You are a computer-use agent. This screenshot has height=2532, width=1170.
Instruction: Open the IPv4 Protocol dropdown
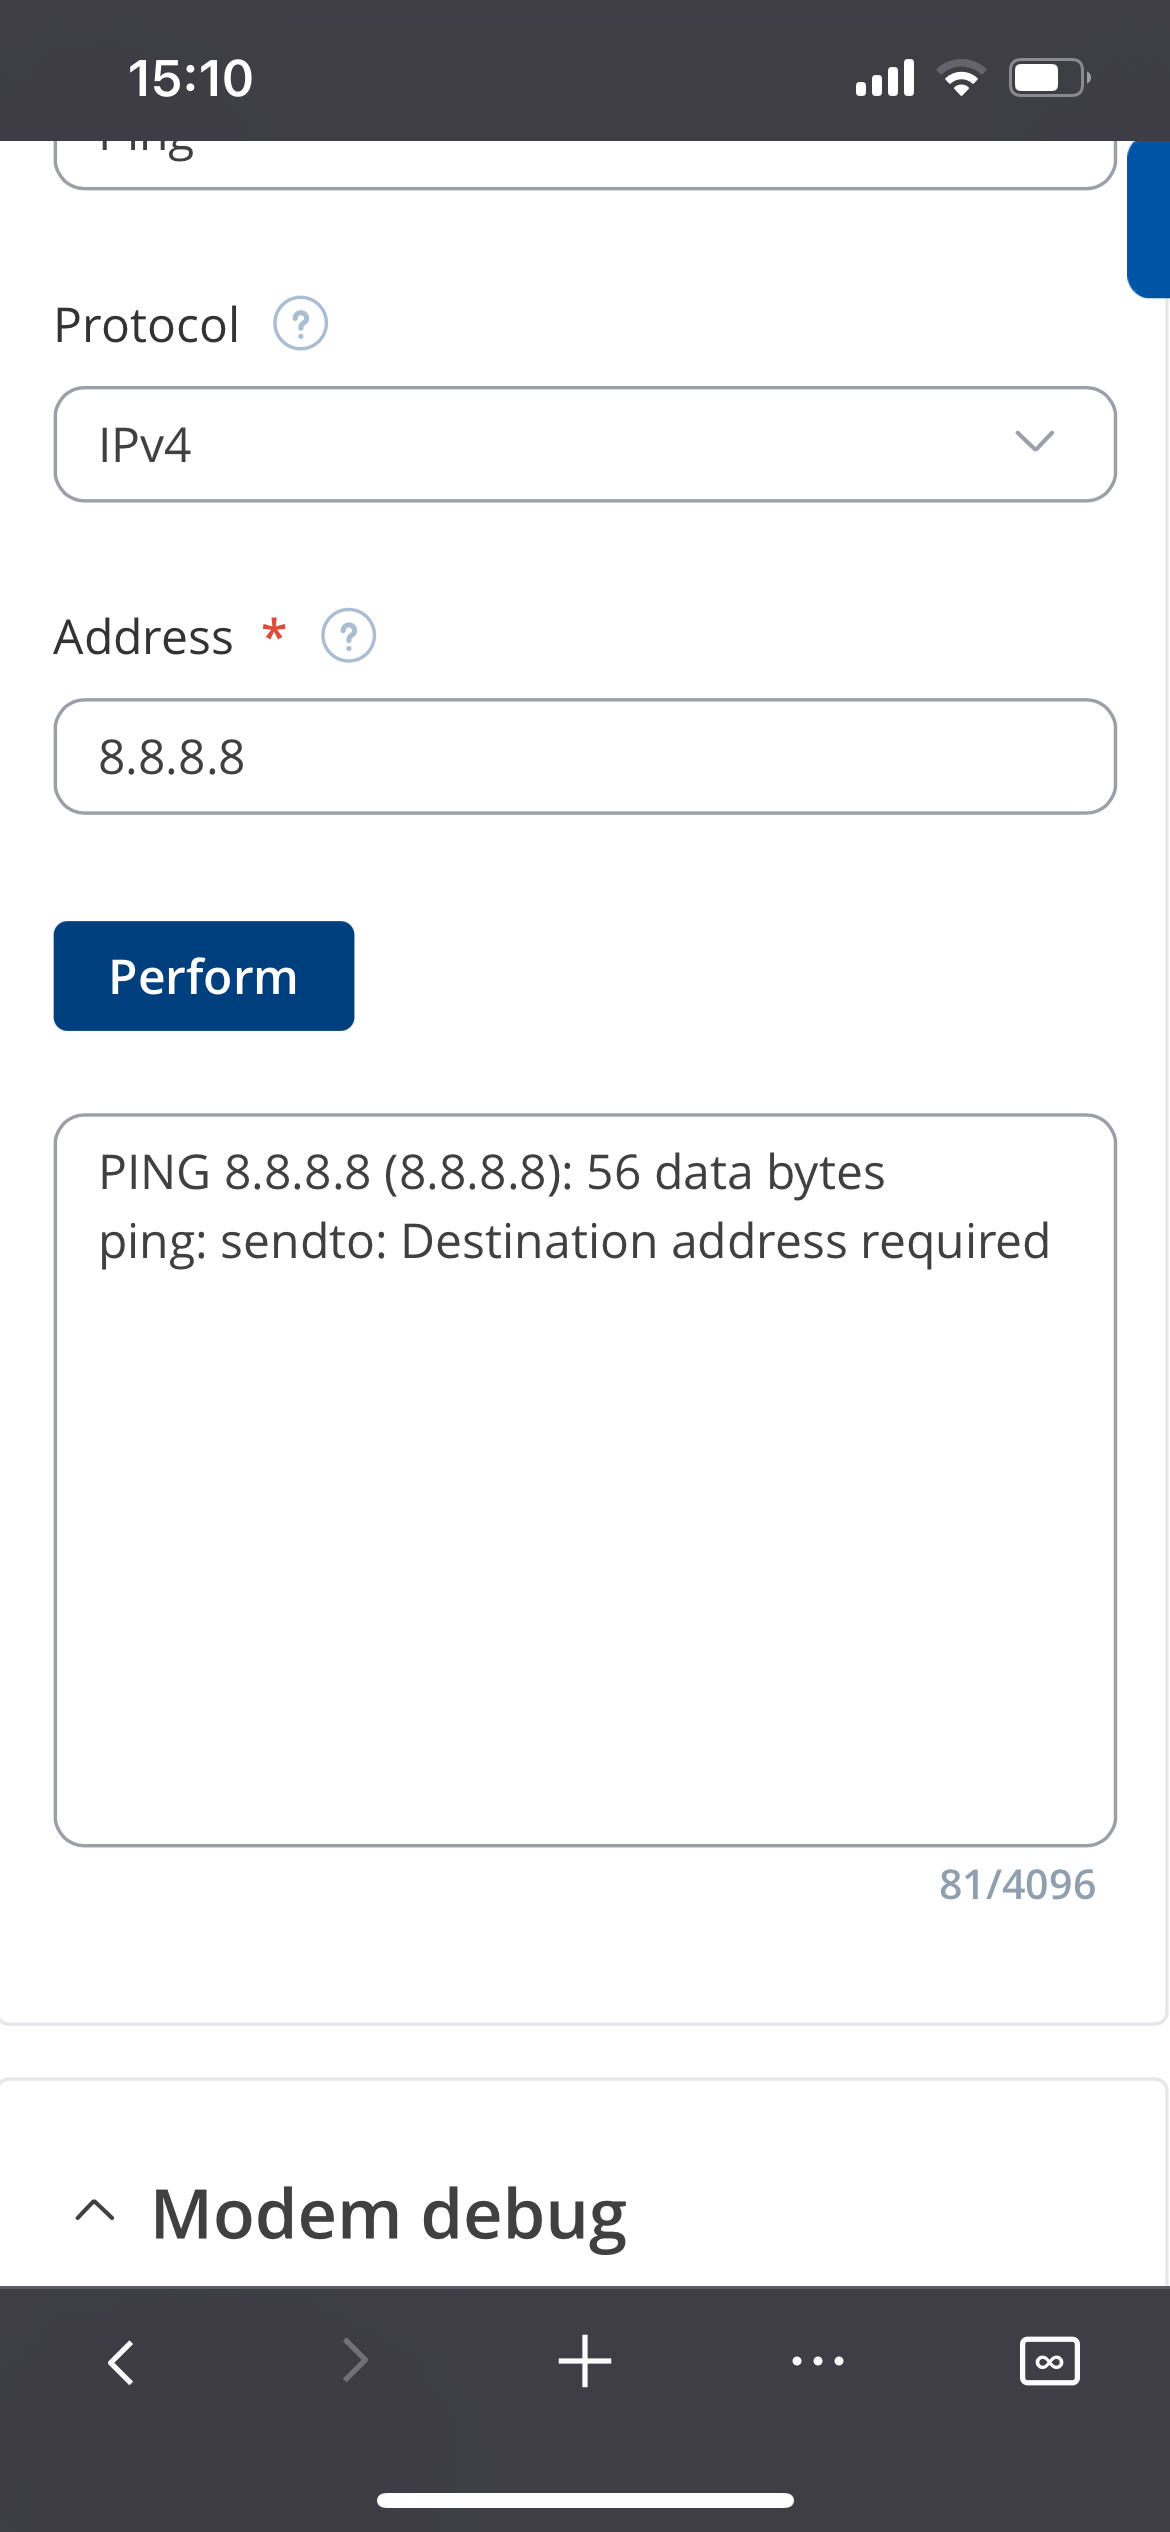coord(585,444)
